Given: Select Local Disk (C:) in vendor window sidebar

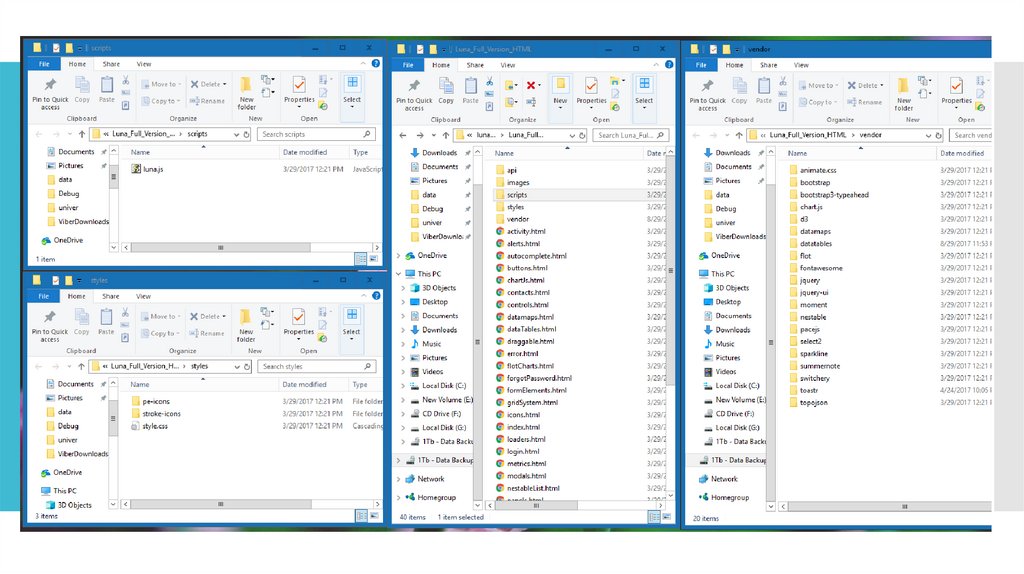Looking at the screenshot, I should pos(737,386).
